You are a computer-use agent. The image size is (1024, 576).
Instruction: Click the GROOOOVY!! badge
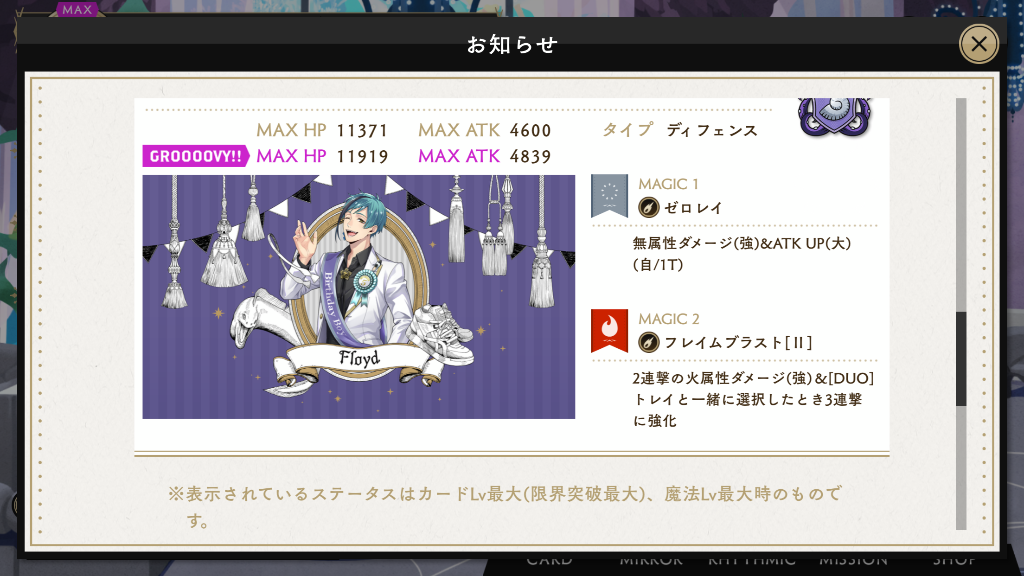tap(196, 156)
